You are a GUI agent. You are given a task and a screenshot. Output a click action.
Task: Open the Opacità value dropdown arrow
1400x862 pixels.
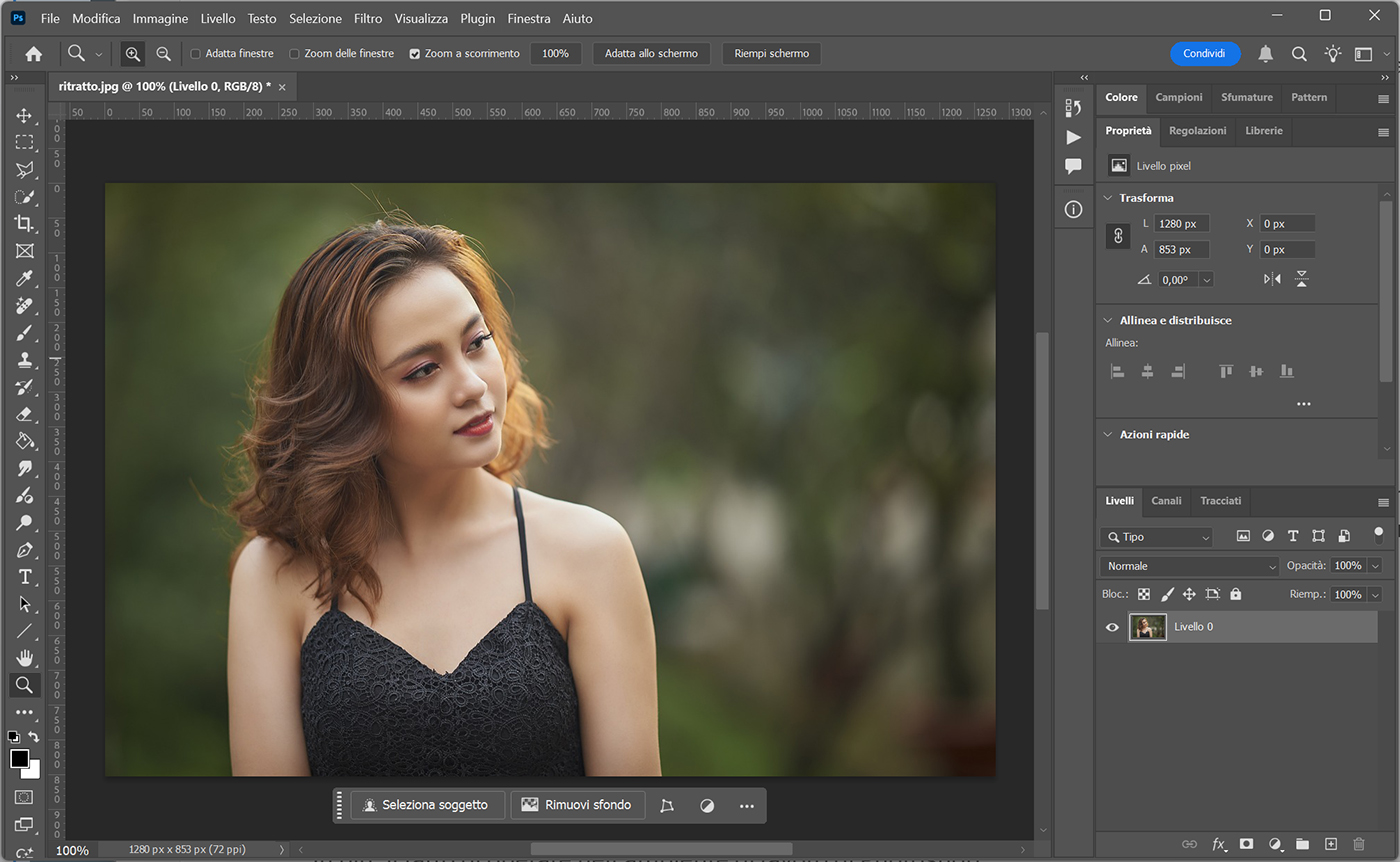coord(1375,566)
